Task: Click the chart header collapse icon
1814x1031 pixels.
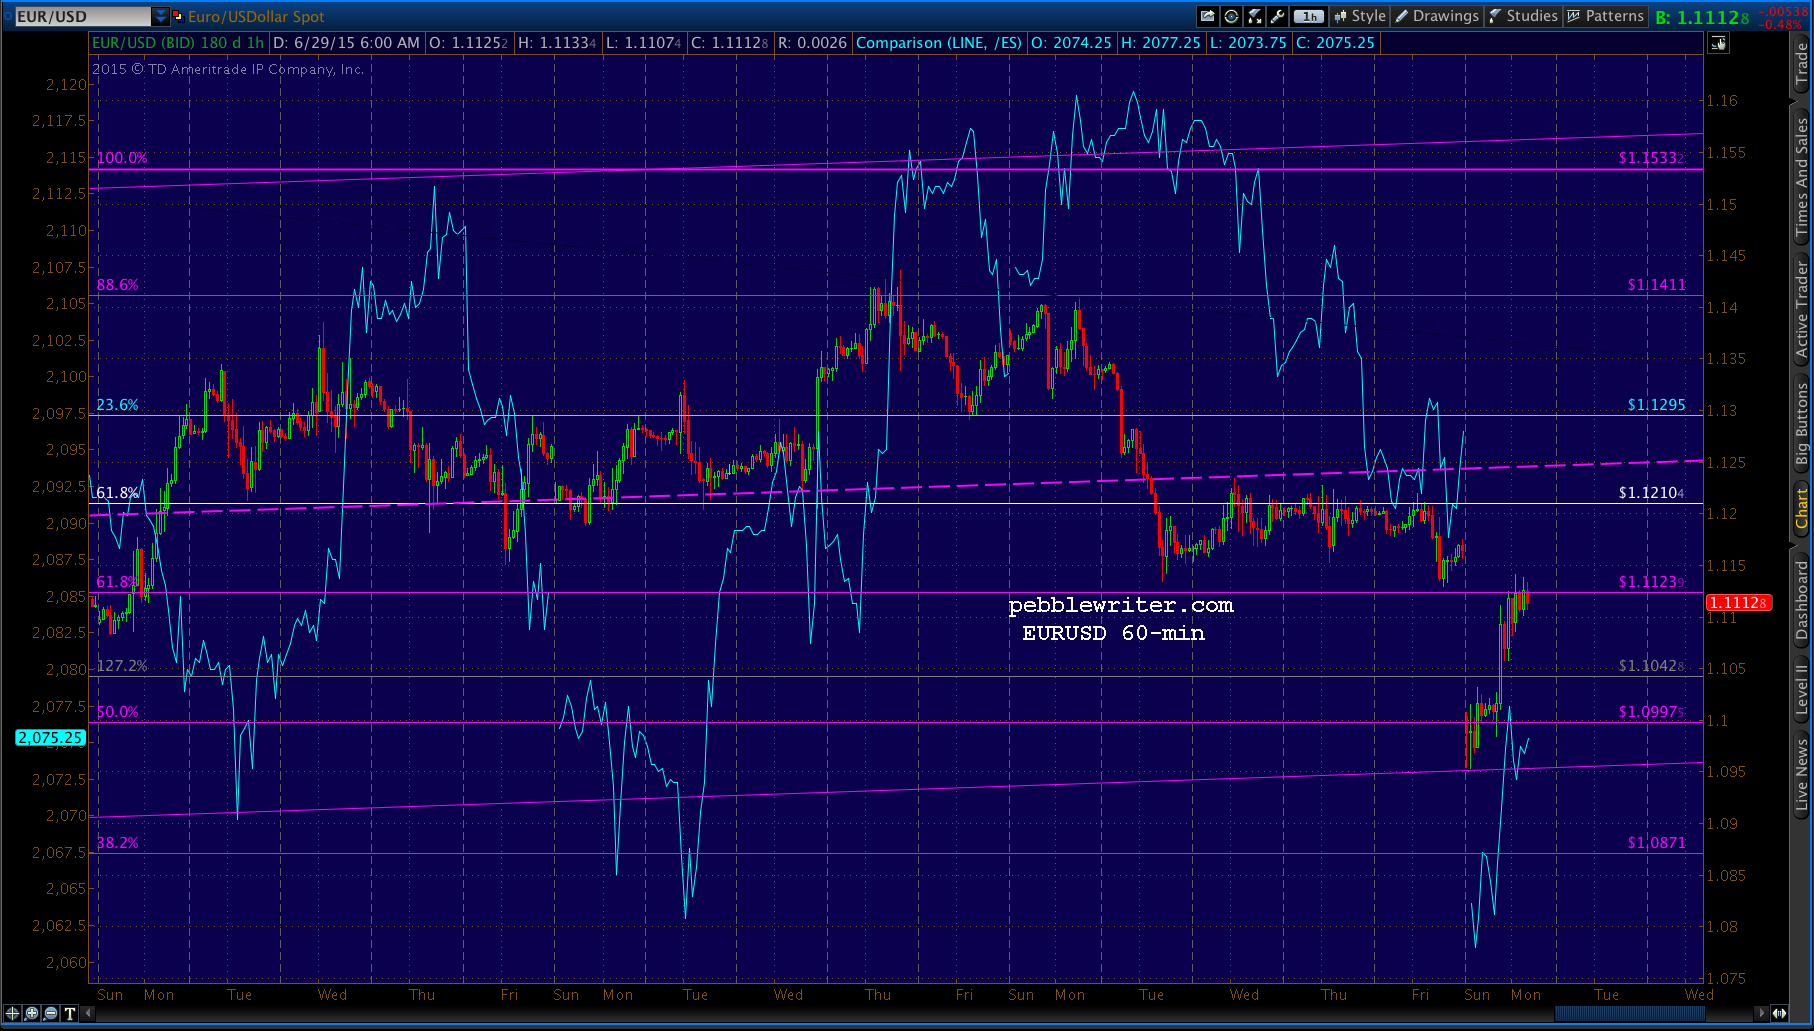Action: 1718,43
